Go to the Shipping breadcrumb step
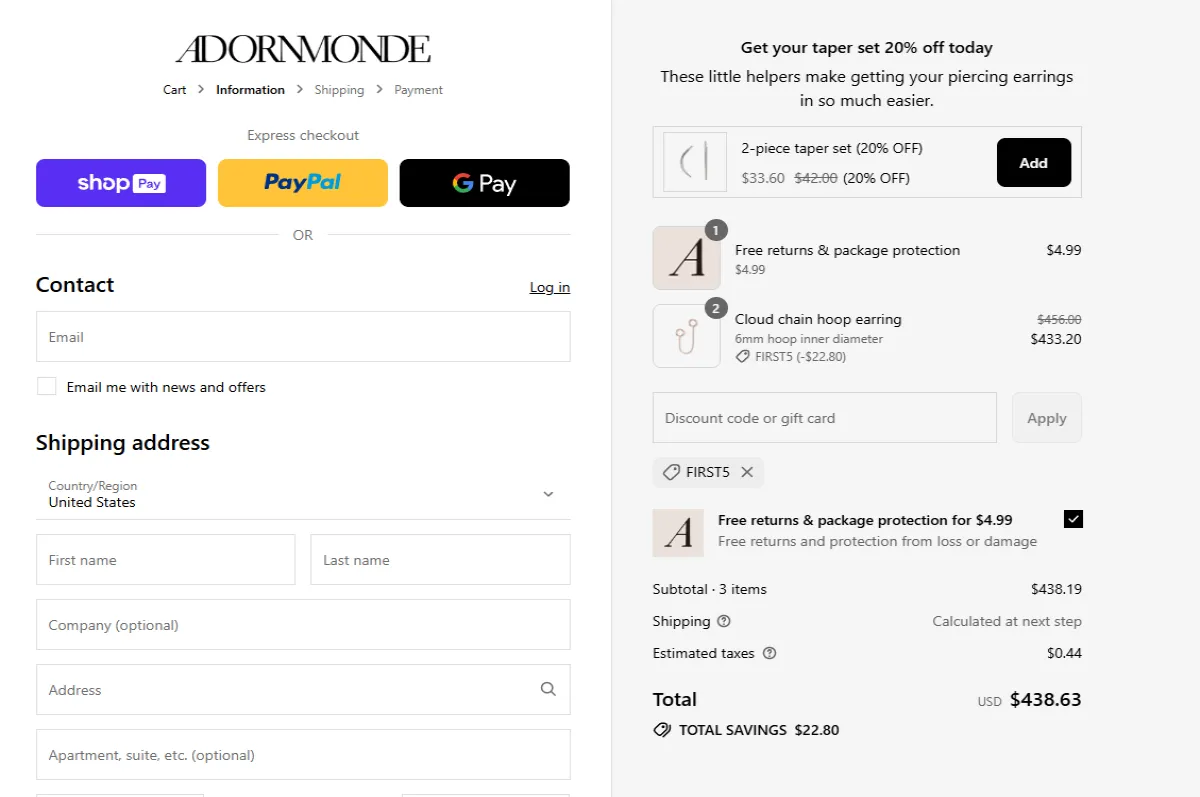 point(339,89)
